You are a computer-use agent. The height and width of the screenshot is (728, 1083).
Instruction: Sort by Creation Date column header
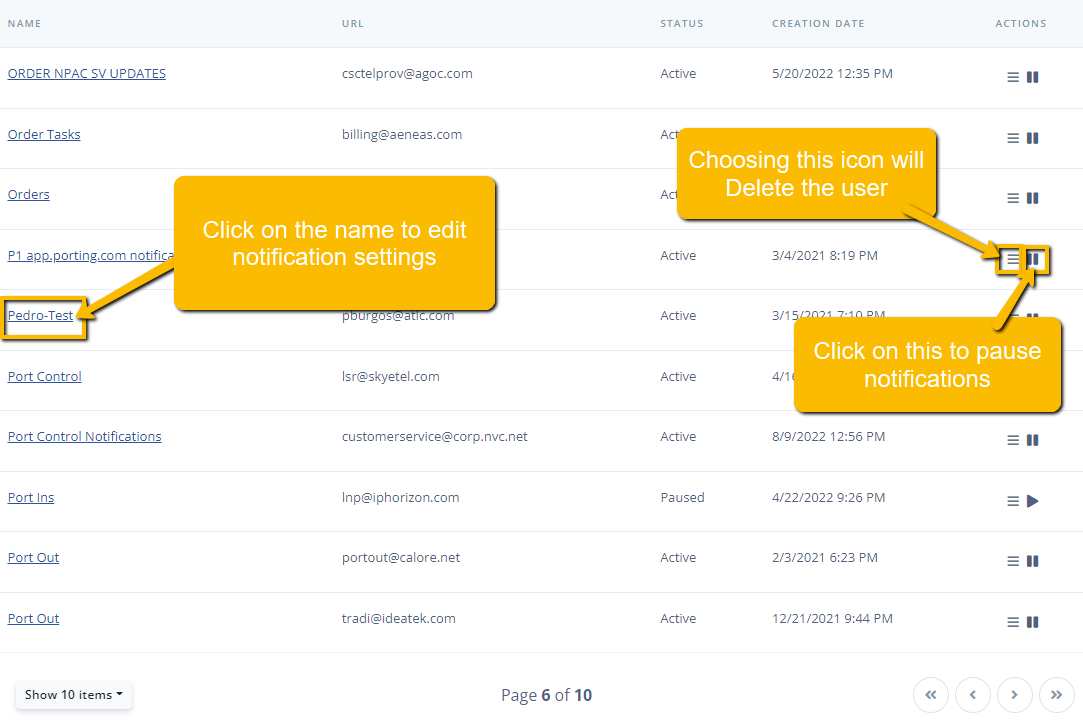tap(818, 24)
